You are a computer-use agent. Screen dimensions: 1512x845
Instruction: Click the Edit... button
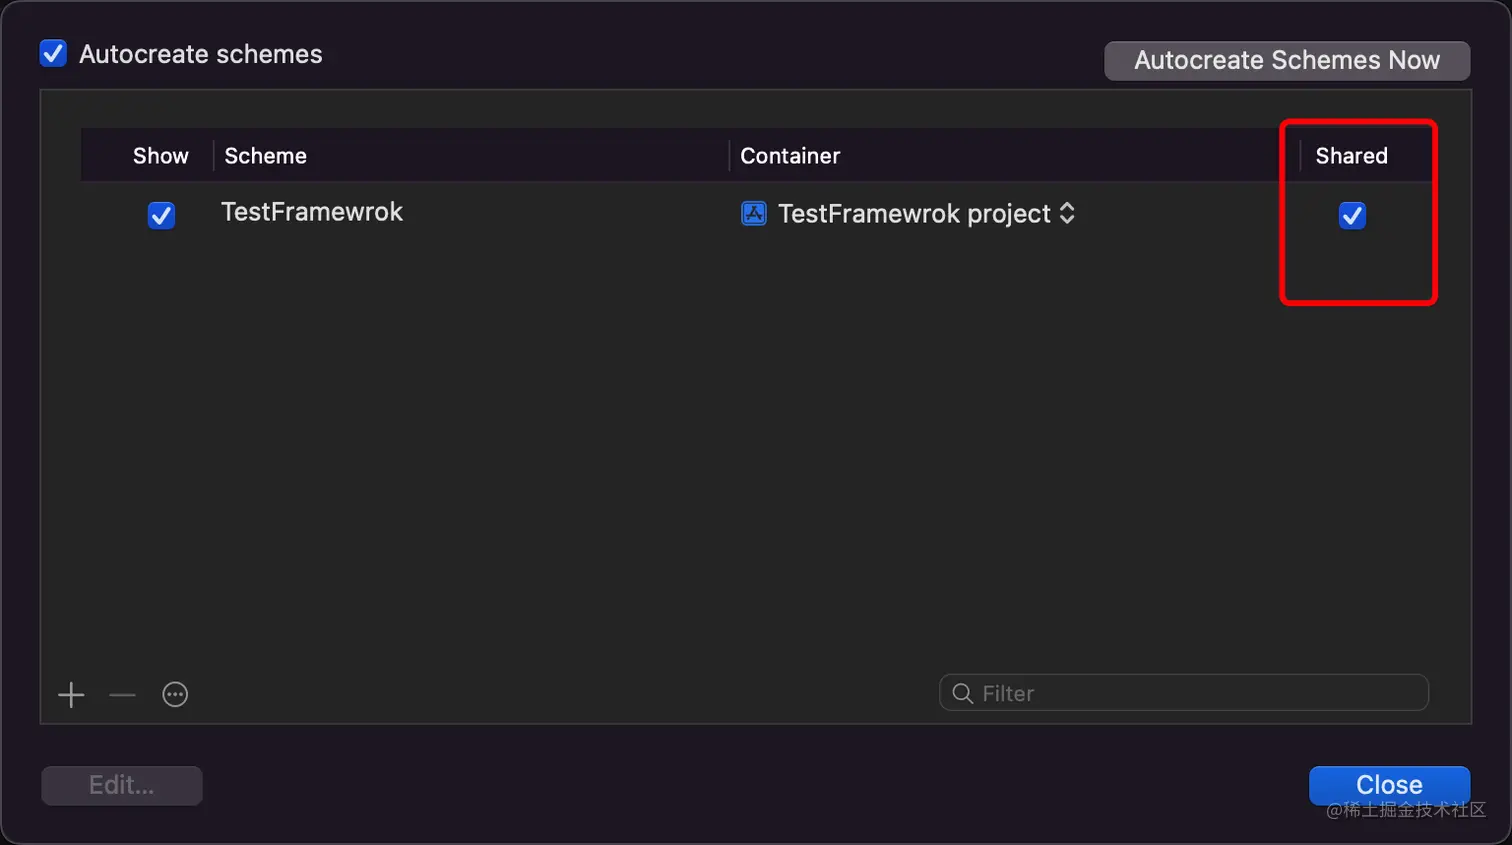(122, 785)
